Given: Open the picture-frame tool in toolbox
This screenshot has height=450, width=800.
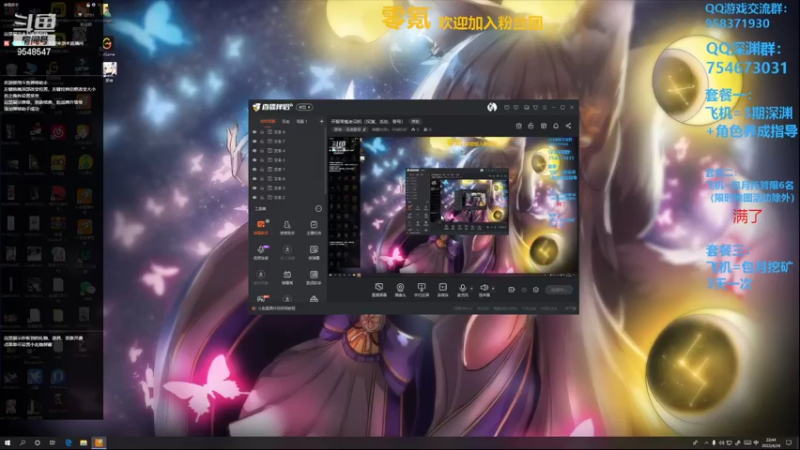Looking at the screenshot, I should pos(314,252).
